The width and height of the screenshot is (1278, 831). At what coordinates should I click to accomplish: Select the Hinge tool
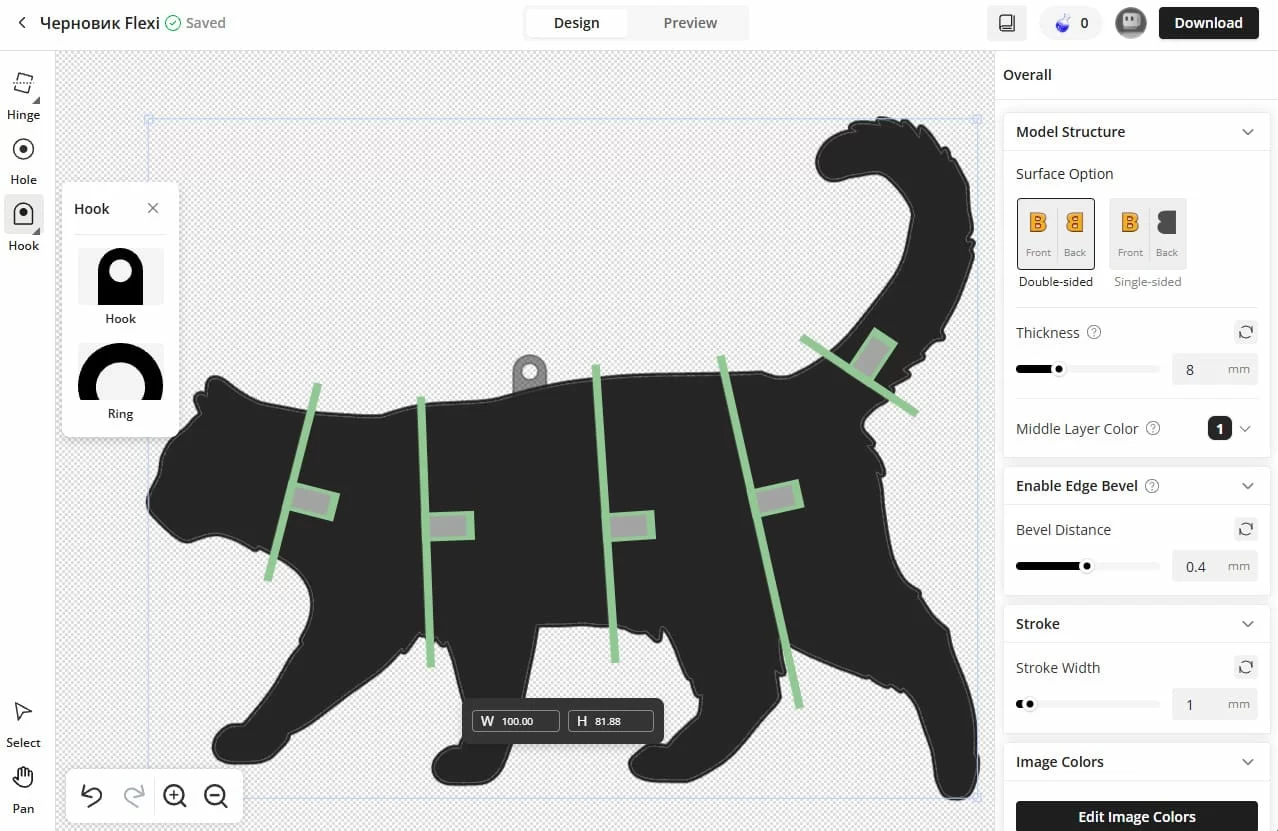(x=23, y=94)
